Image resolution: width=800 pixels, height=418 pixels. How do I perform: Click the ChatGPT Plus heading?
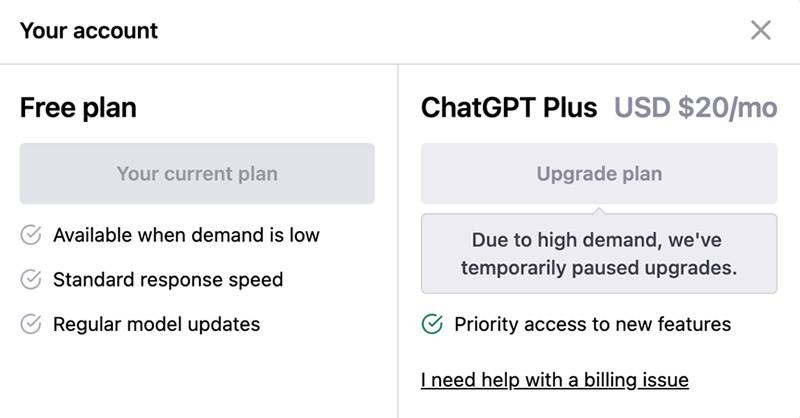(x=509, y=108)
